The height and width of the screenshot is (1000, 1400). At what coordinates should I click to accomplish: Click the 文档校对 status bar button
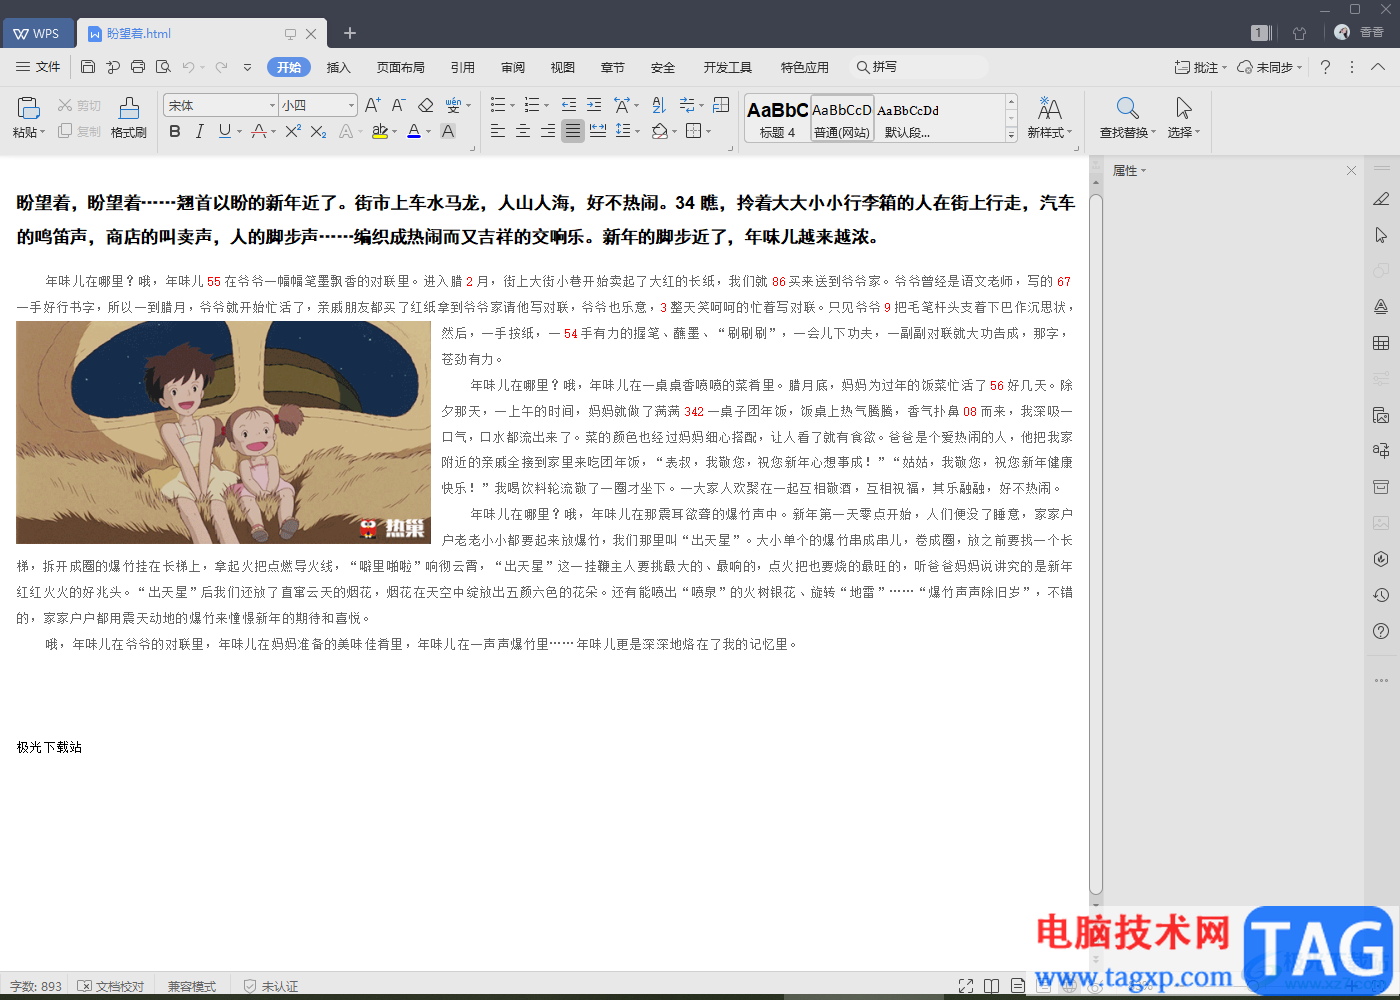coord(111,986)
